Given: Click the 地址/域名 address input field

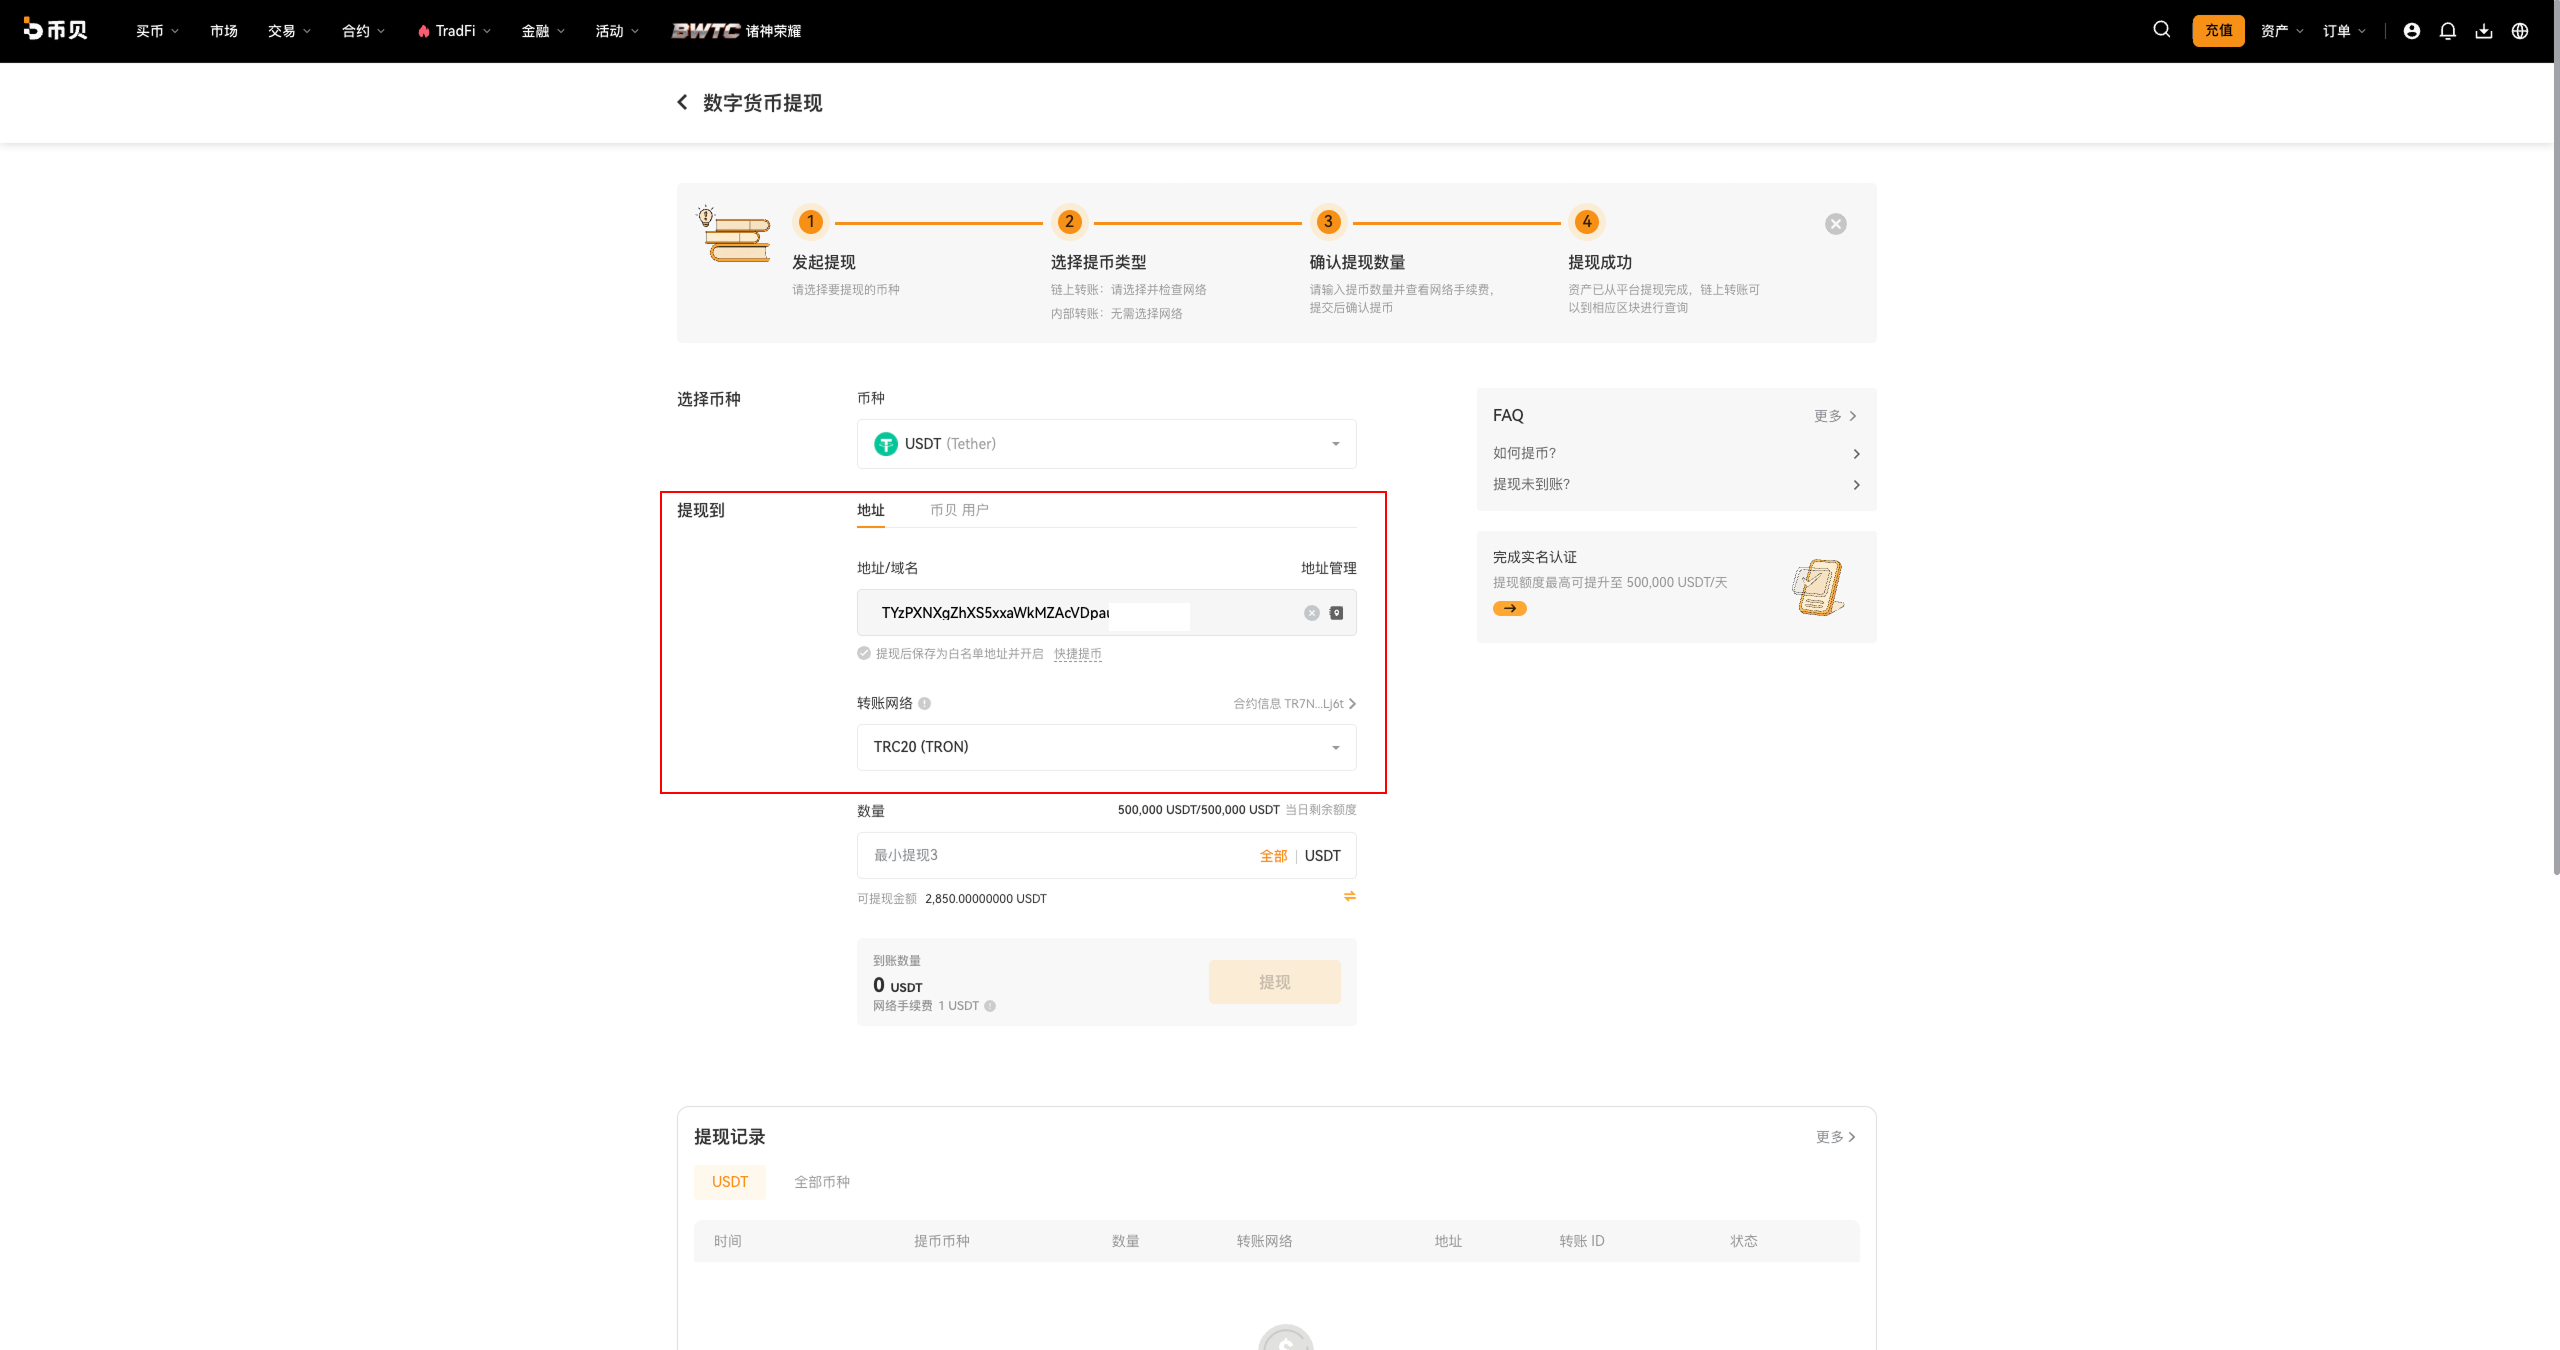Looking at the screenshot, I should tap(1106, 613).
